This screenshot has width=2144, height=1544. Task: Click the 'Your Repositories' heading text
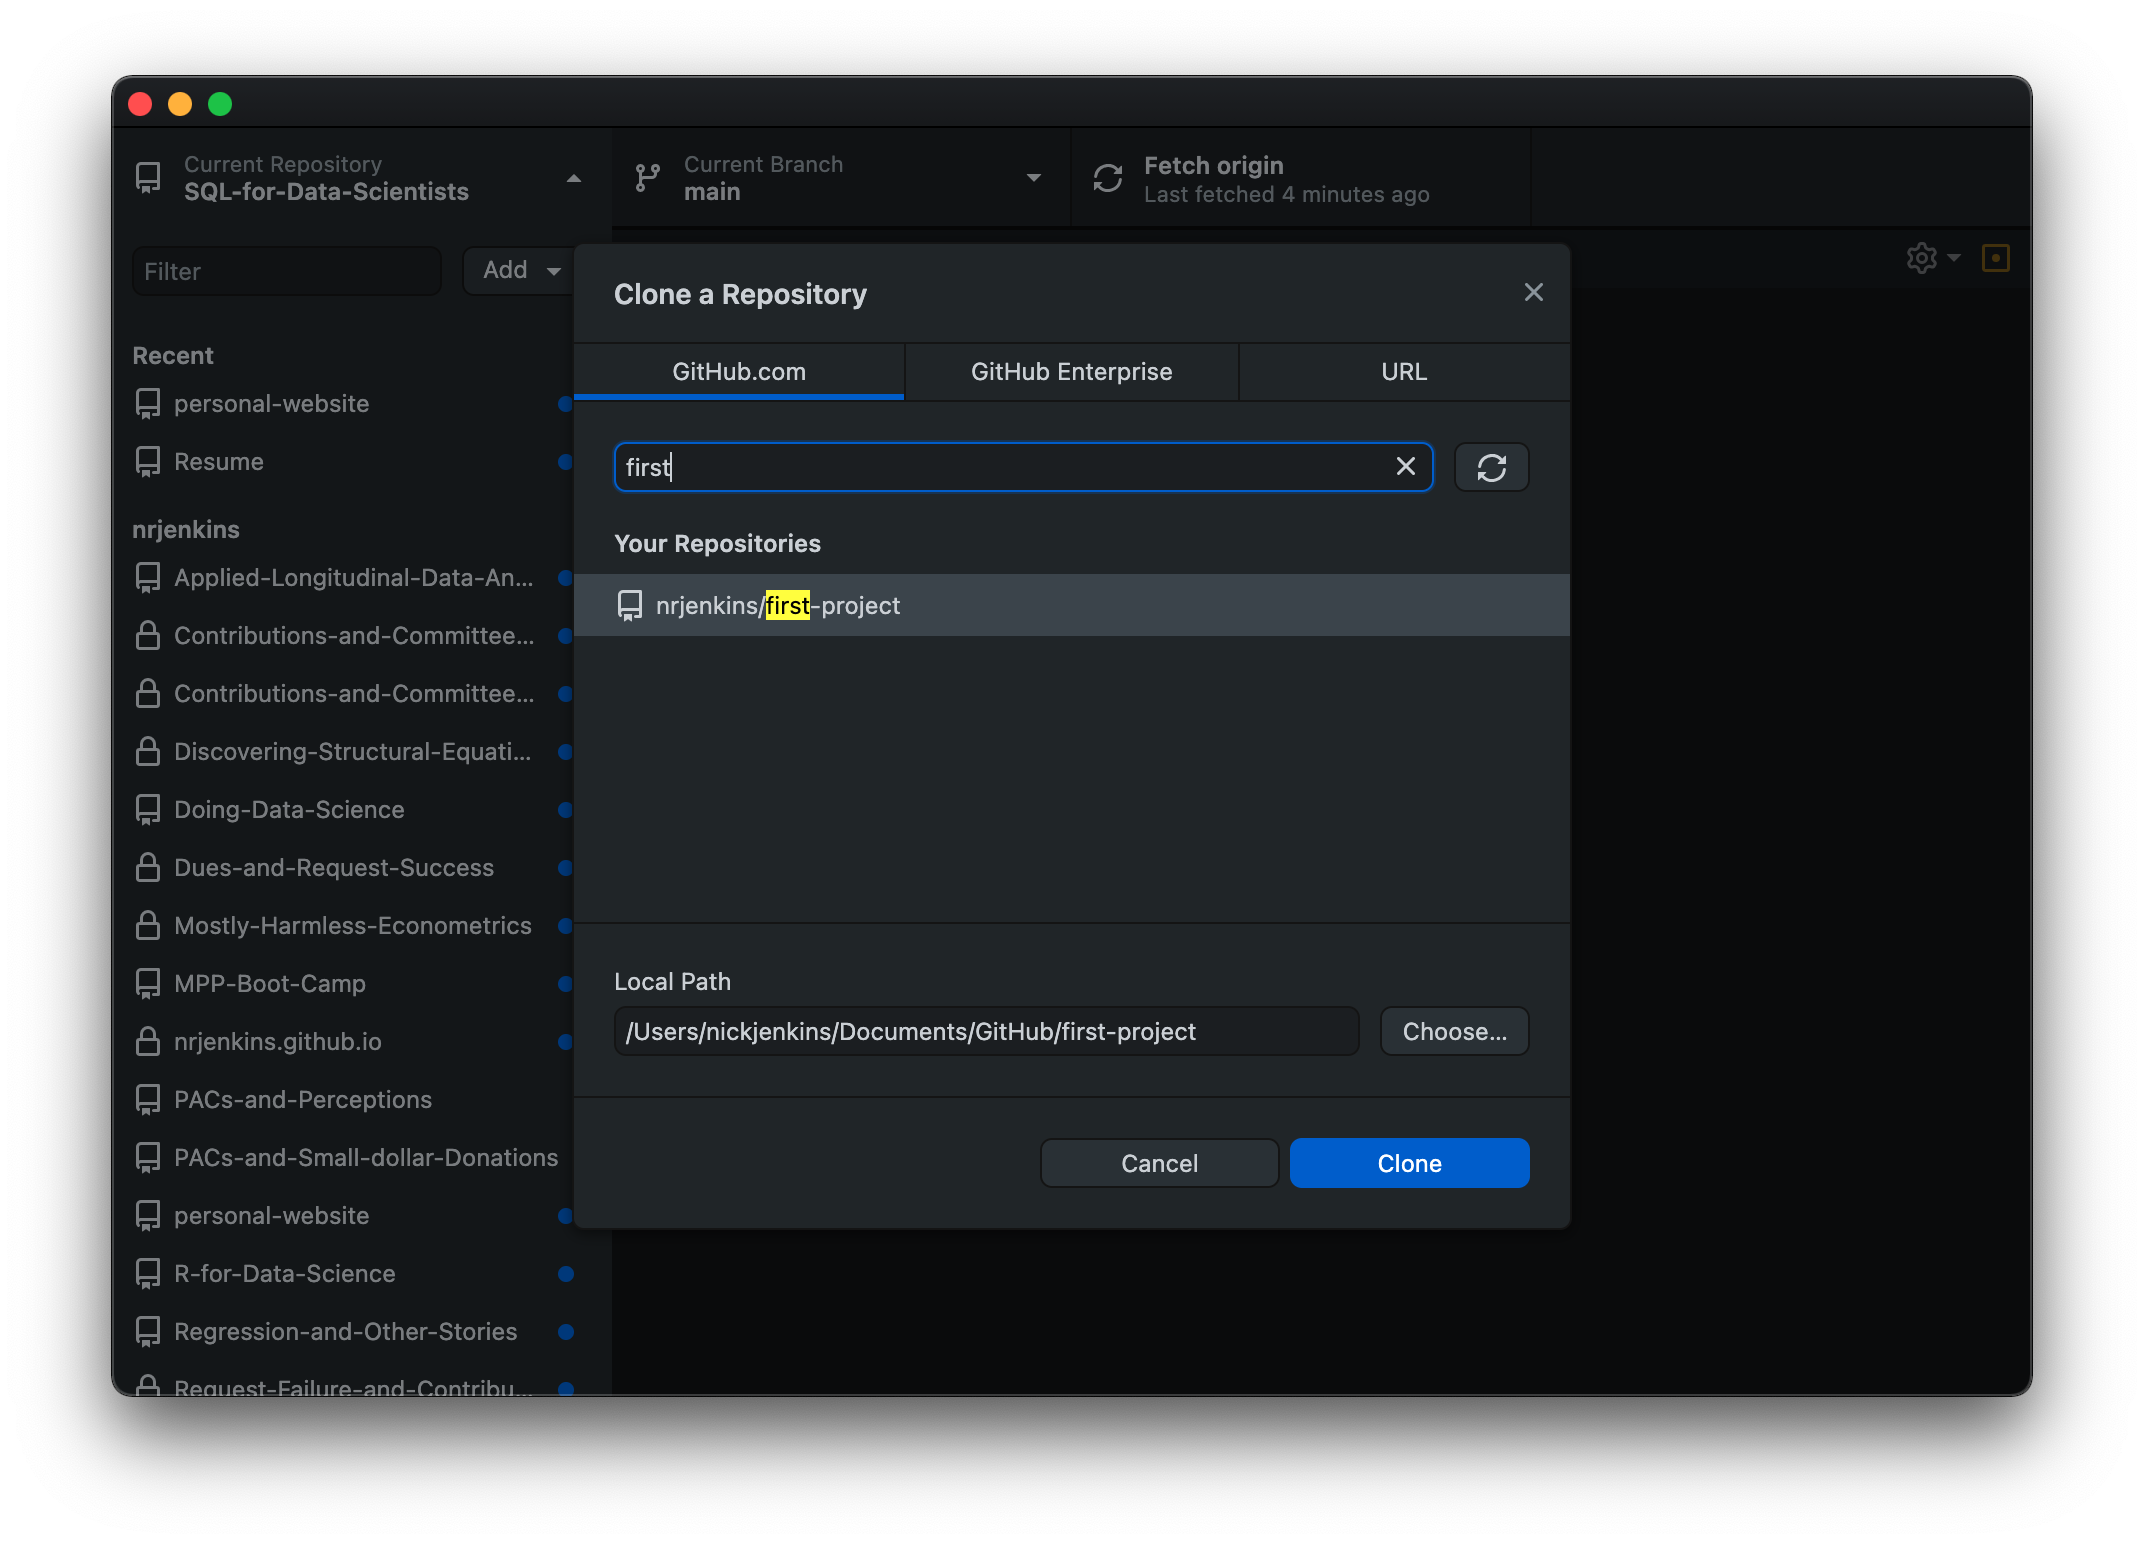717,543
